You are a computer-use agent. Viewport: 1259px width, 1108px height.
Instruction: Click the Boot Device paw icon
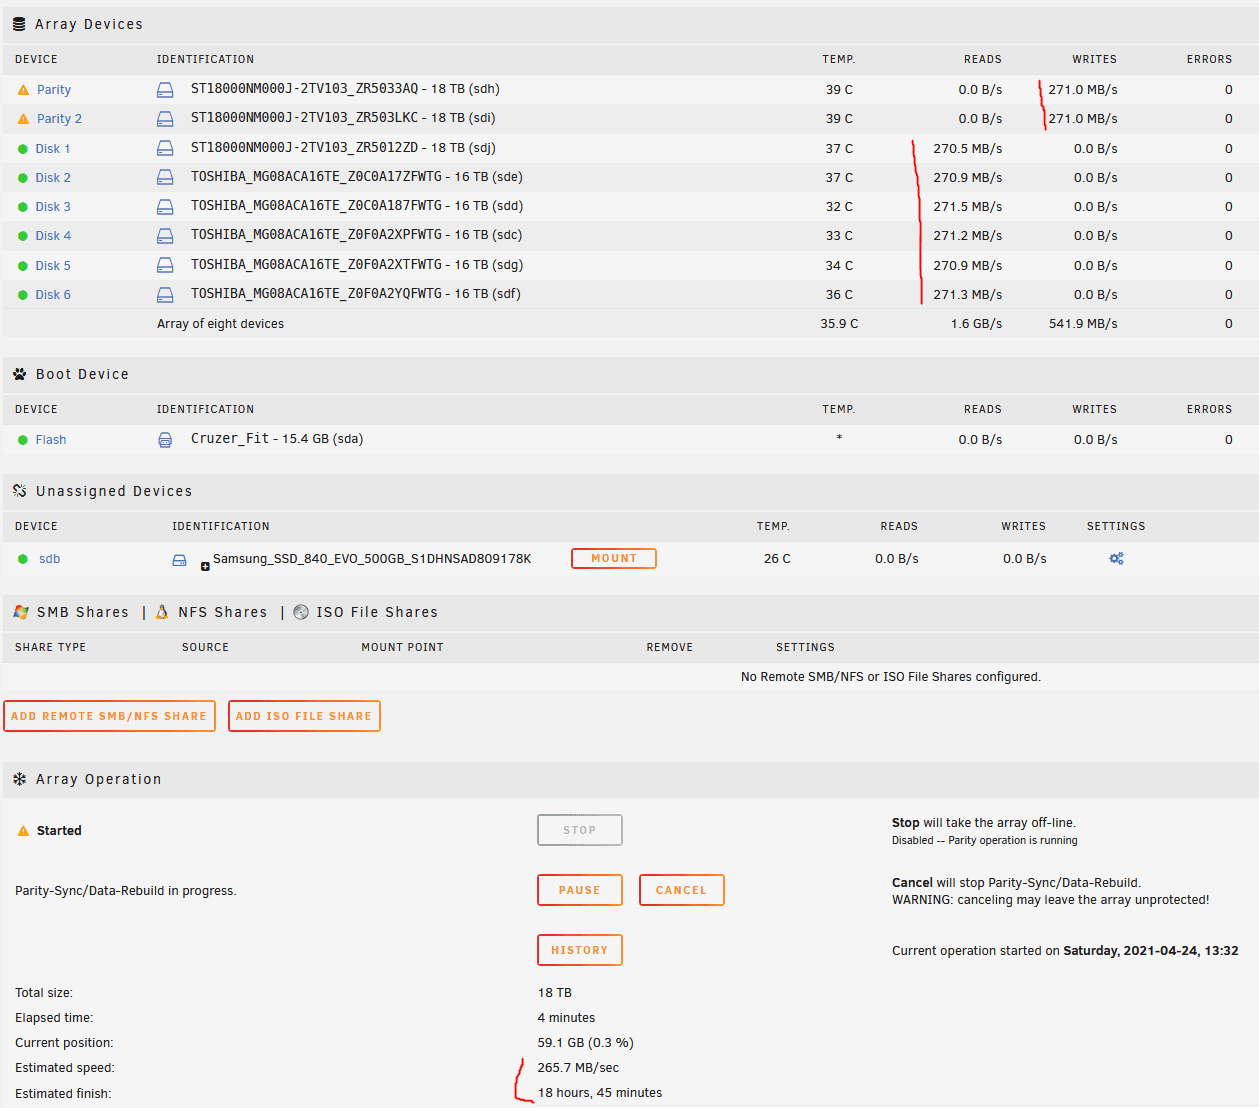coord(20,374)
